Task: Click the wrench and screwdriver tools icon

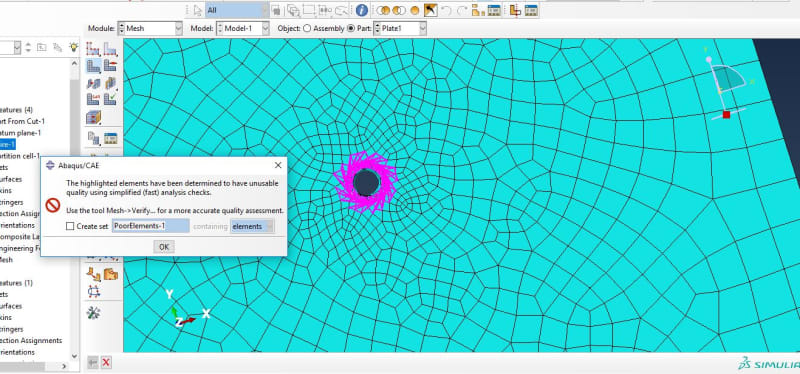Action: coord(93,313)
